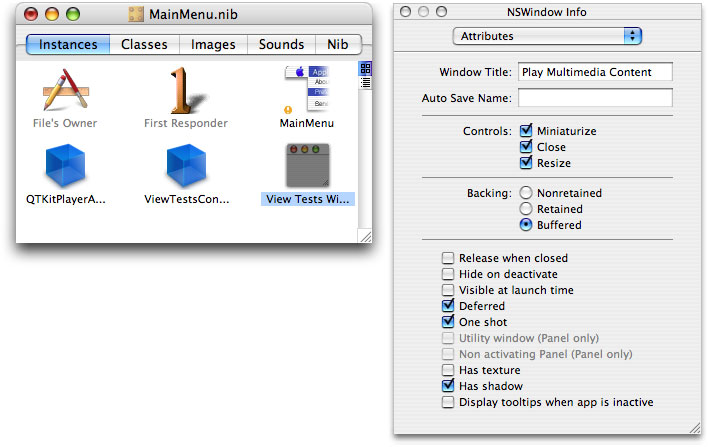Click the MainMenu.nib yellow minimize button
The width and height of the screenshot is (708, 447).
pos(52,14)
